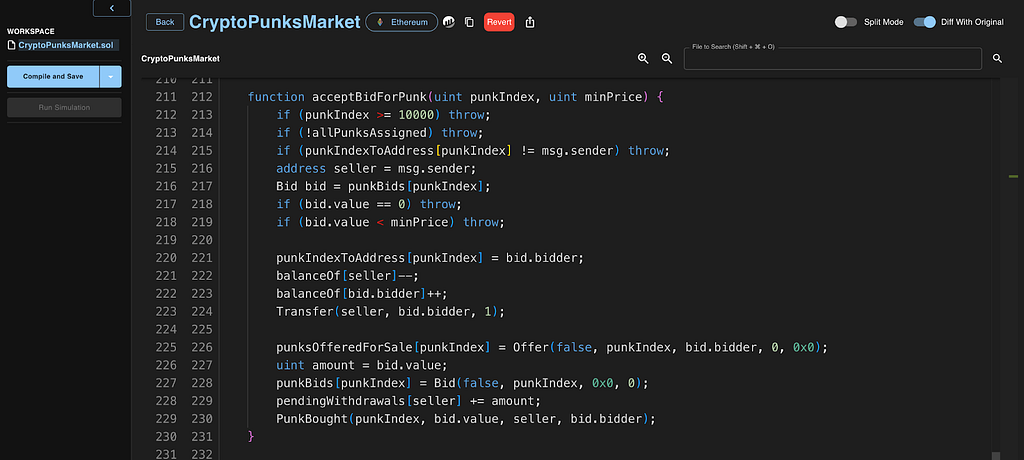Screen dimensions: 1024x460
Task: Click 'uint amount = bid.value;' line
Action: click(362, 365)
